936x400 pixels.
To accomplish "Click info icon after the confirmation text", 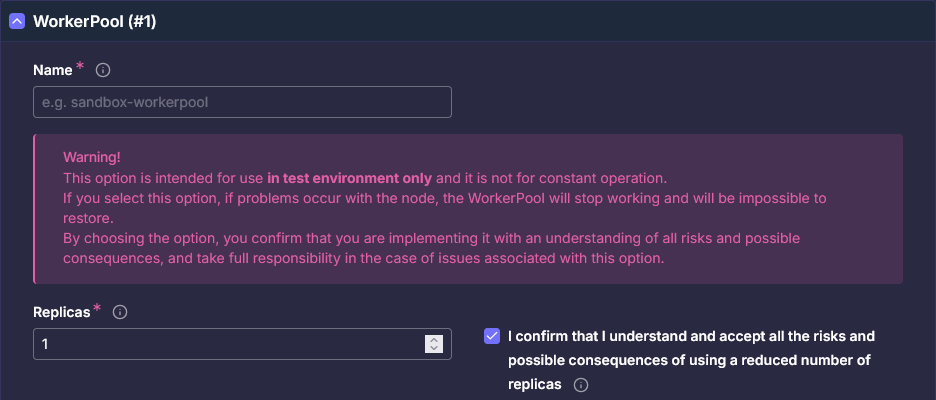I will pyautogui.click(x=580, y=385).
